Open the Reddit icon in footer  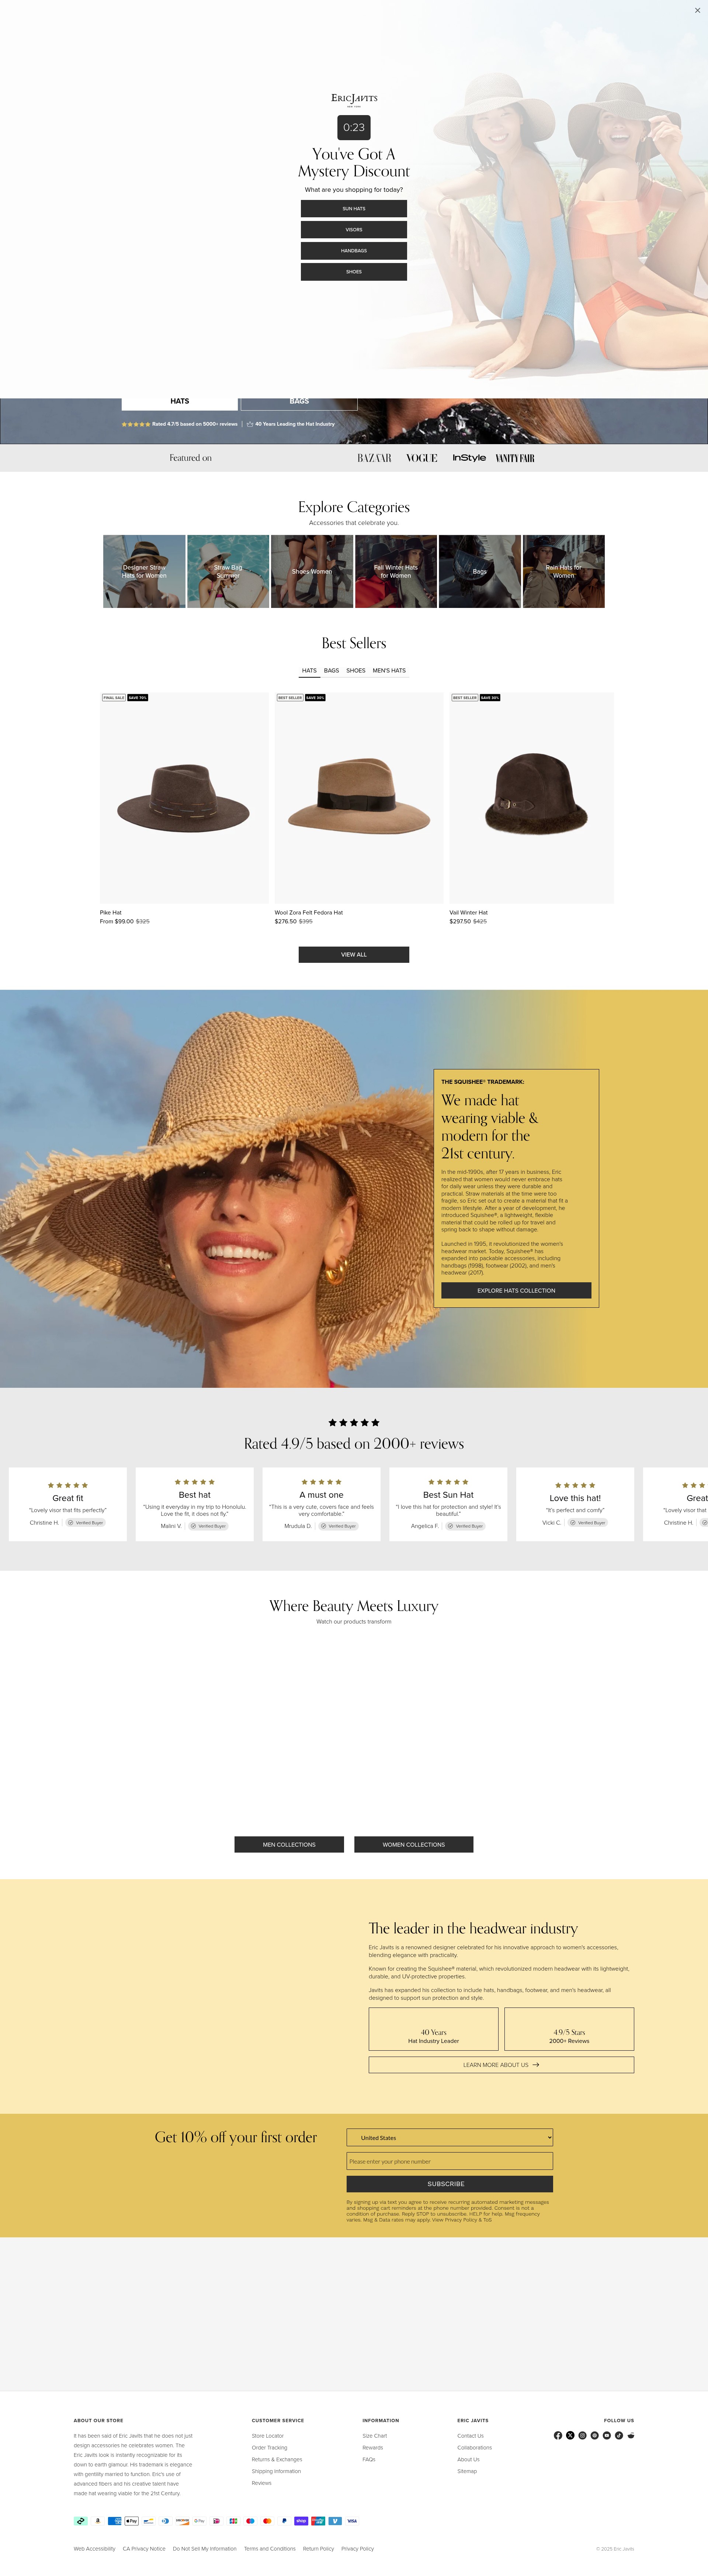[x=631, y=2436]
